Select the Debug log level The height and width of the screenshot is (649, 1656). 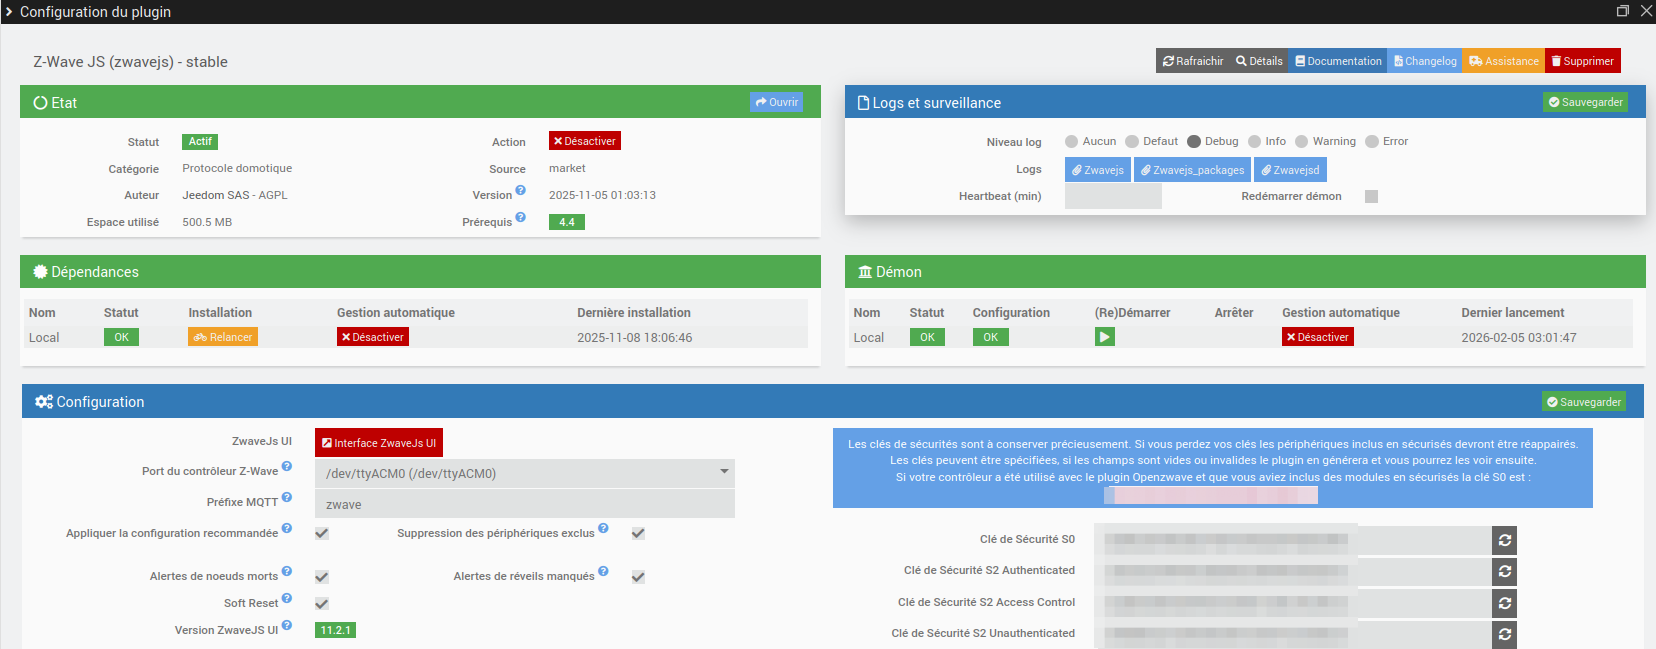1194,142
